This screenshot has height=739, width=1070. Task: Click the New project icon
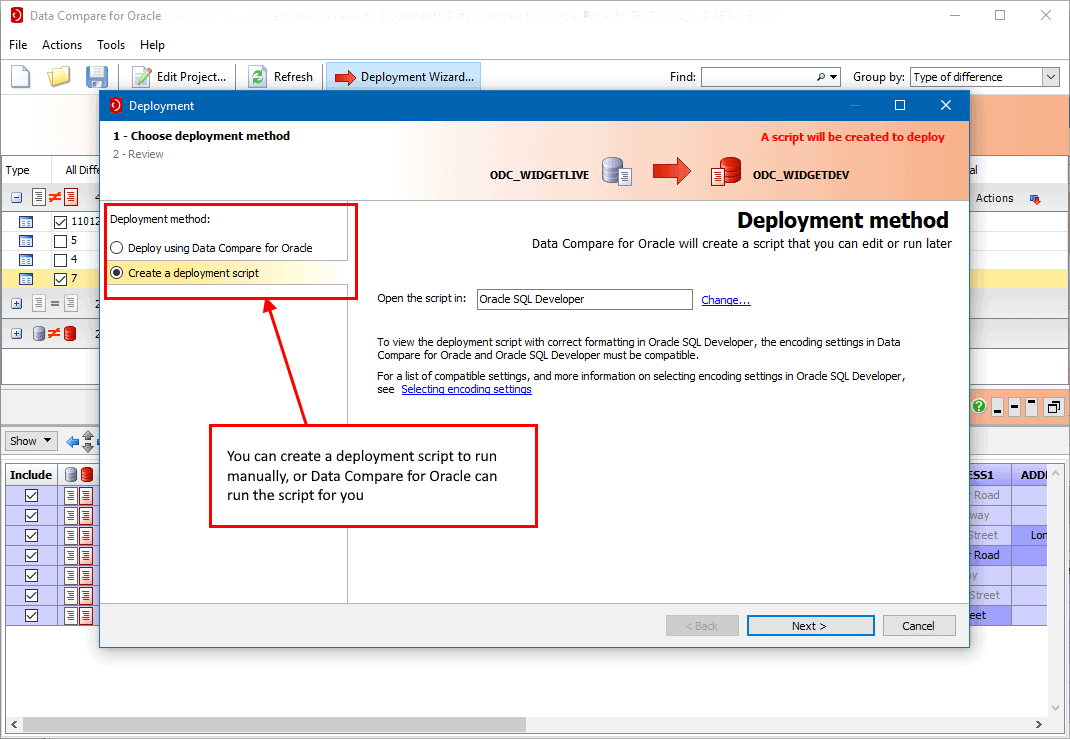21,76
